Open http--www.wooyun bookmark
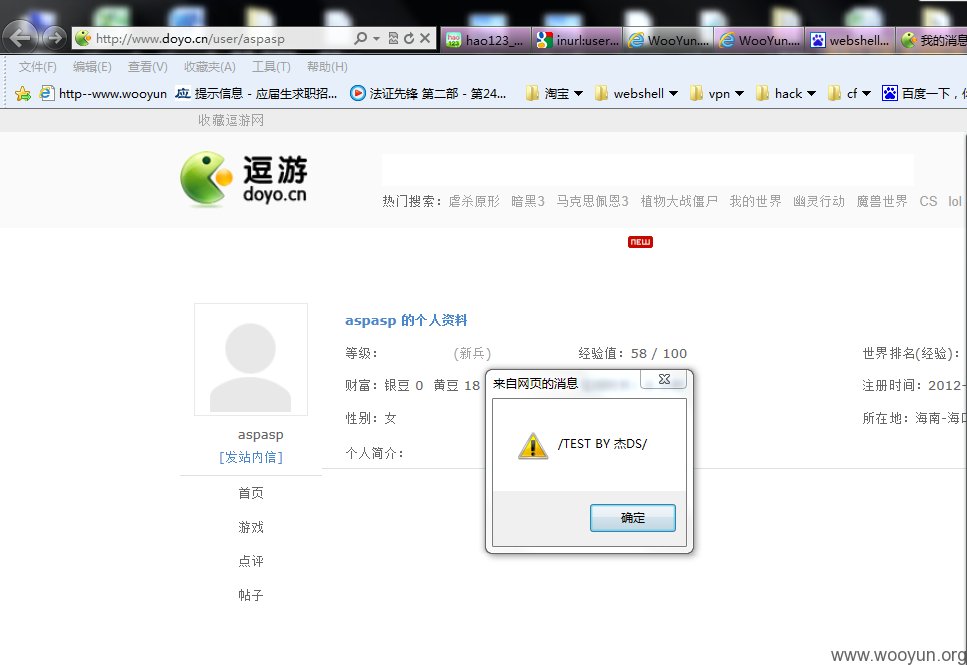The height and width of the screenshot is (665, 967). (103, 94)
